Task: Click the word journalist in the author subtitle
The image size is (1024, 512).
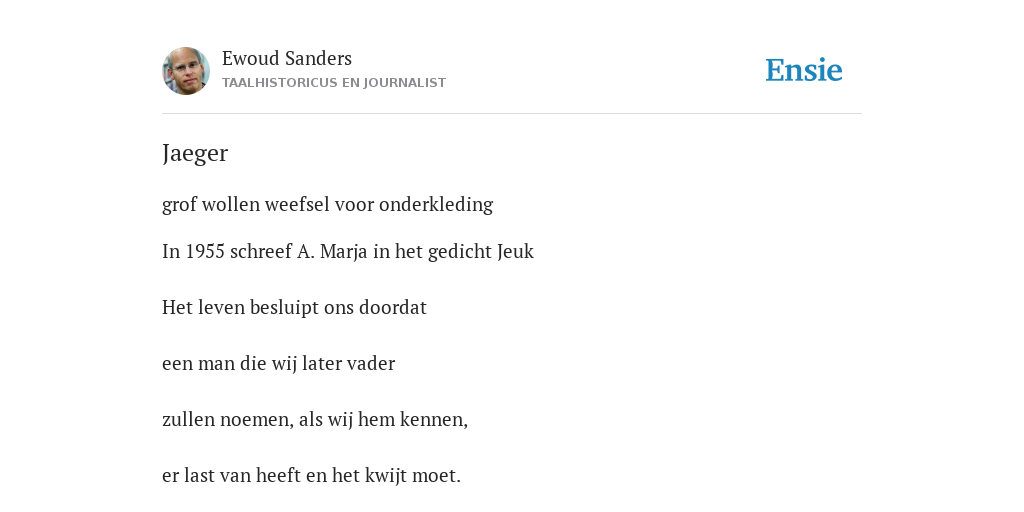Action: (405, 83)
